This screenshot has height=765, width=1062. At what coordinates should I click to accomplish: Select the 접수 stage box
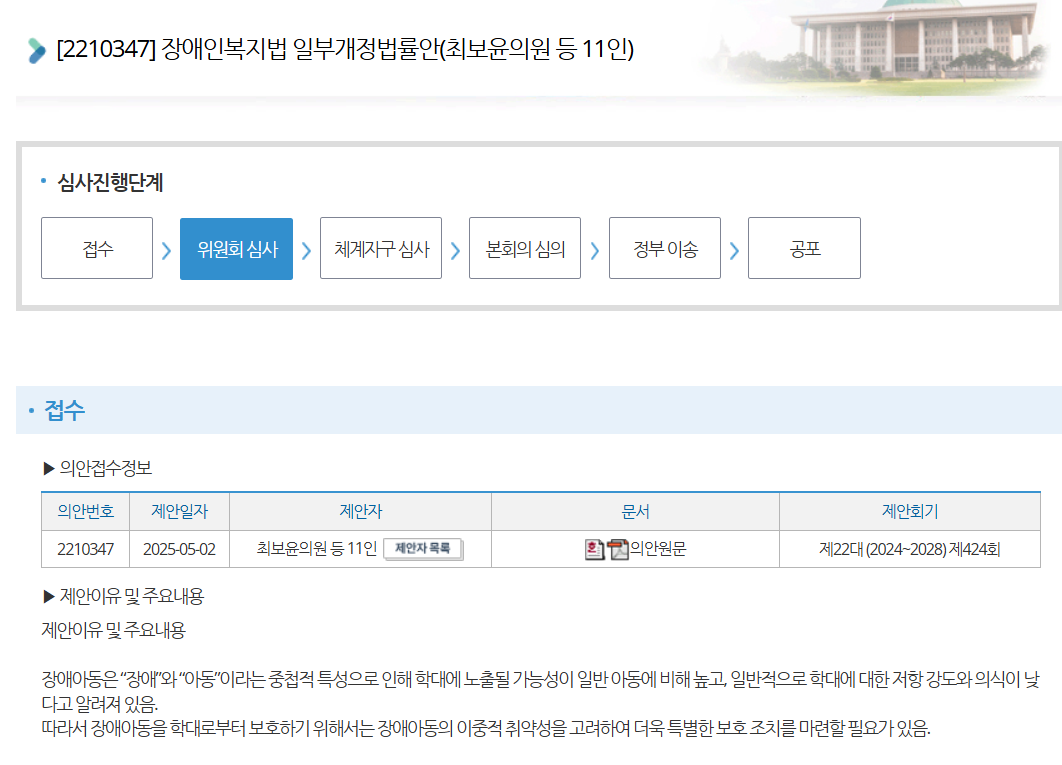[97, 248]
